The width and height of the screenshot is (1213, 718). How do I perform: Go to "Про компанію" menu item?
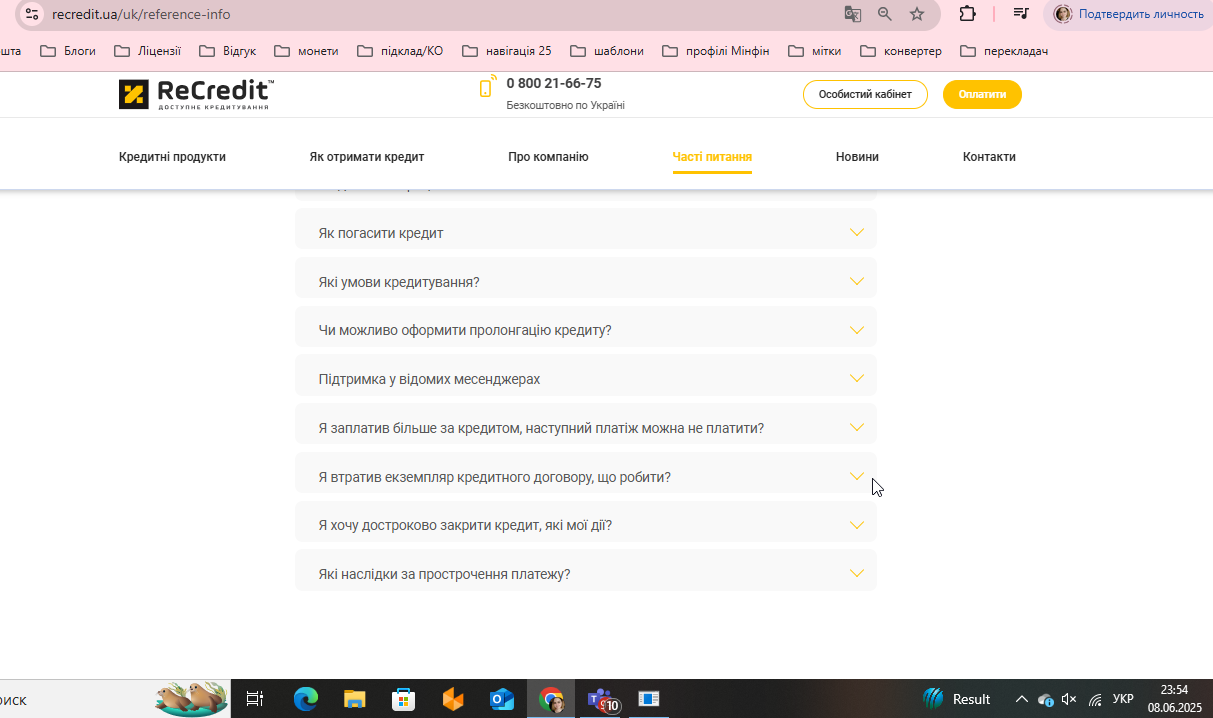pyautogui.click(x=548, y=157)
